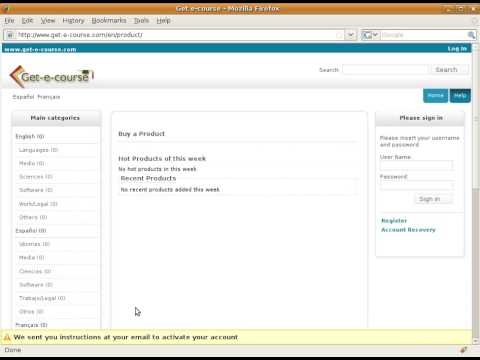Screen dimensions: 480x360
Task: Open the History menu
Action: (x=73, y=21)
